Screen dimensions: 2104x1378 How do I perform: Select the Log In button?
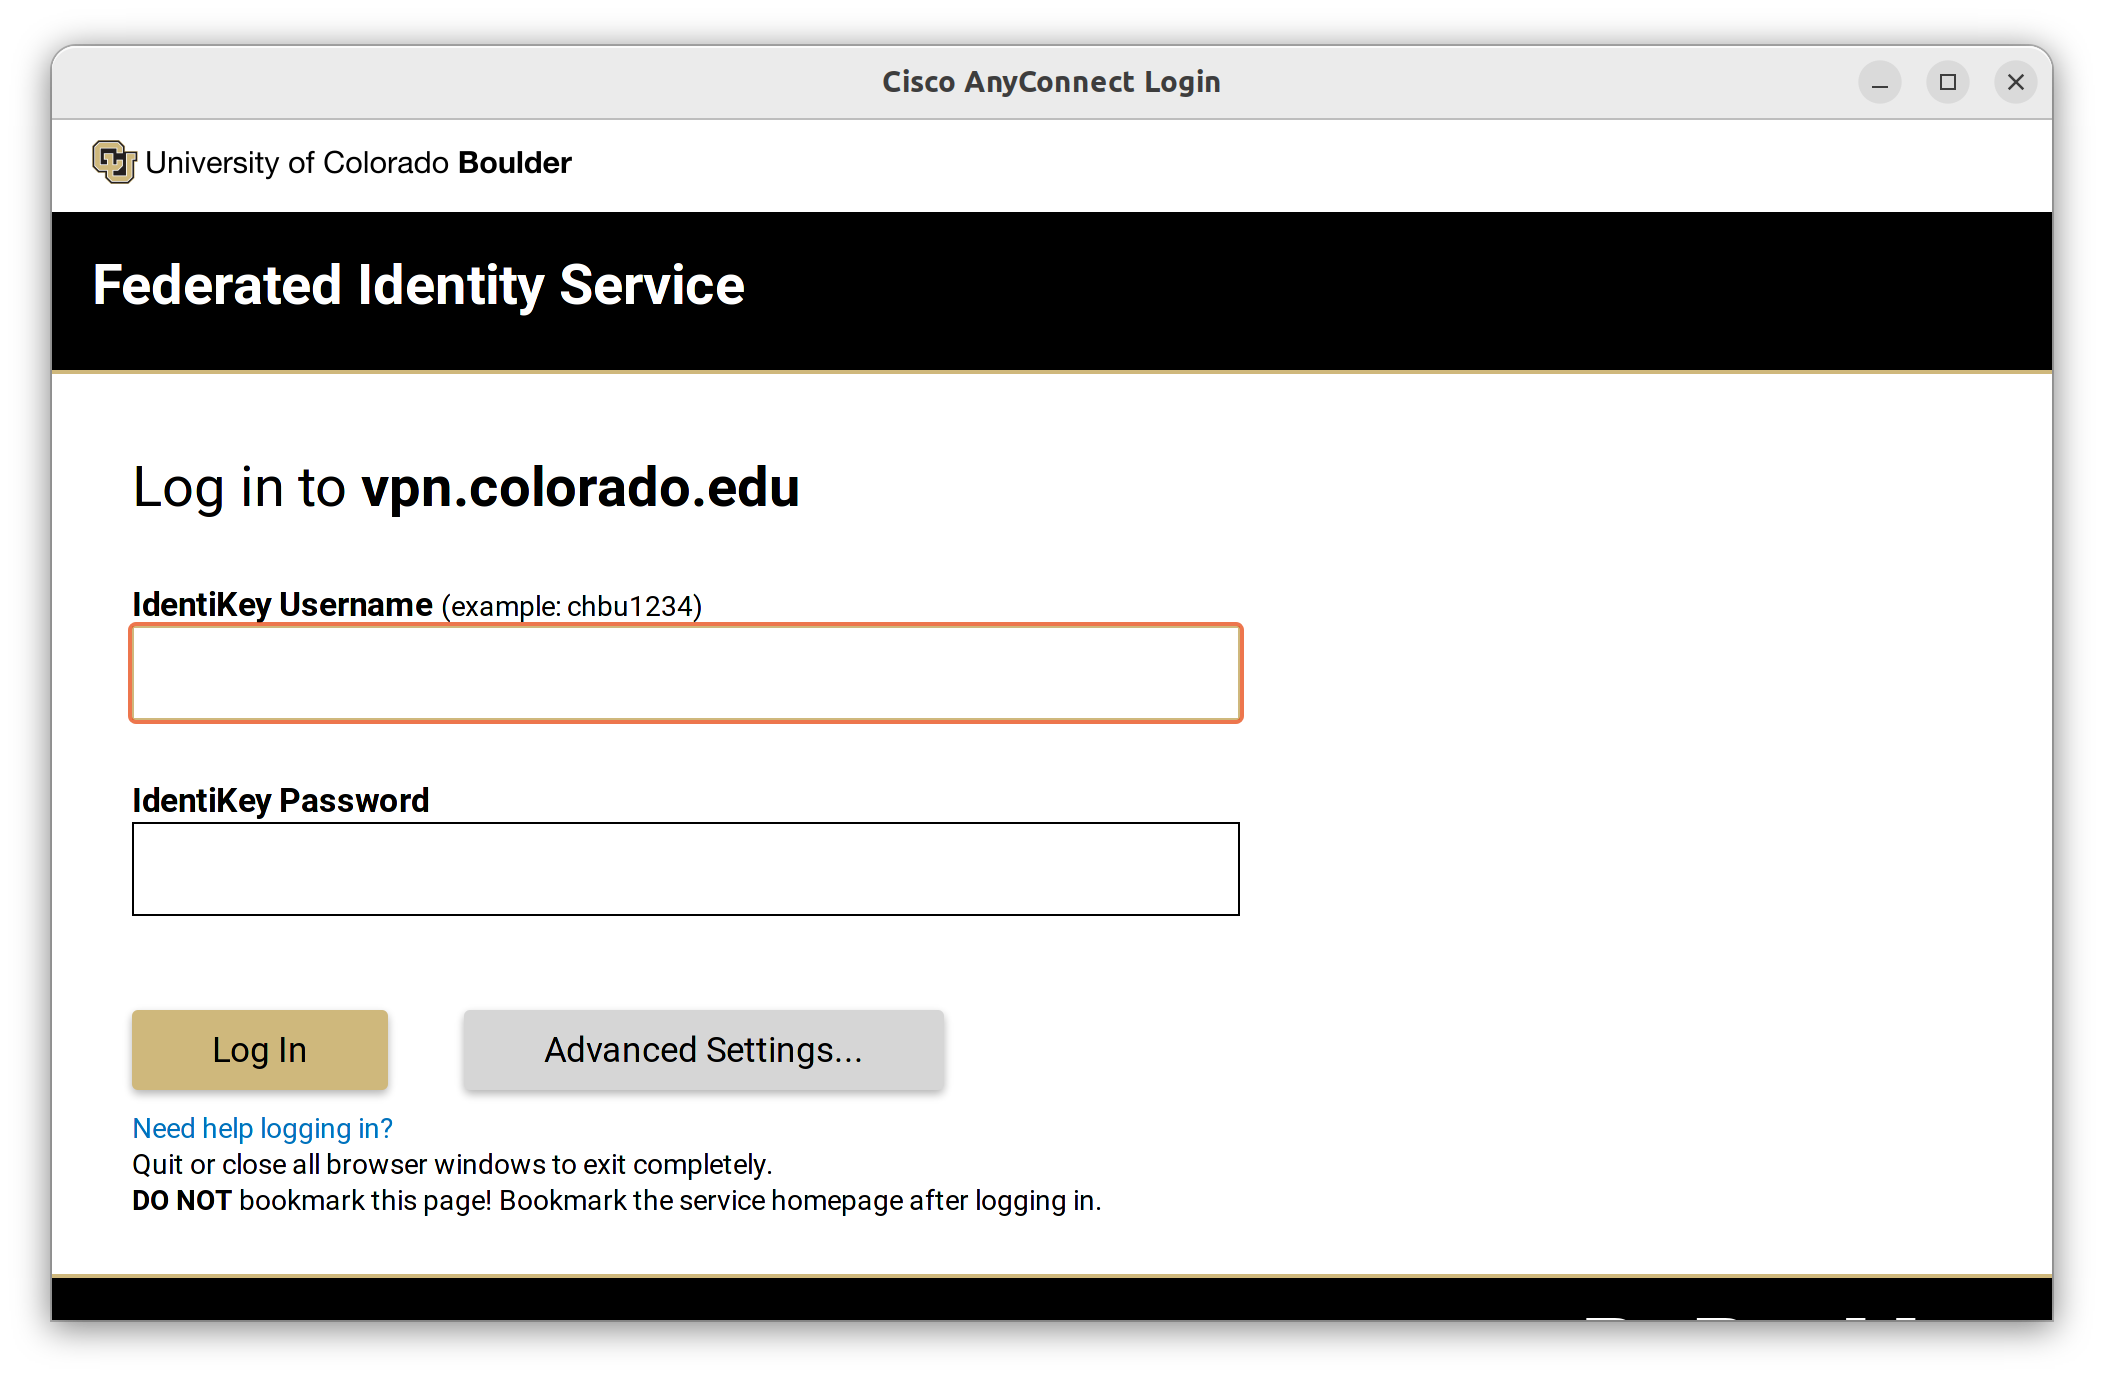click(259, 1049)
